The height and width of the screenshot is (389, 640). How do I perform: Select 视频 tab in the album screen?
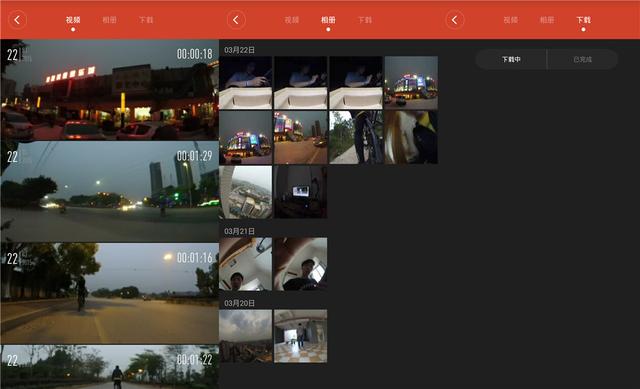(x=291, y=20)
